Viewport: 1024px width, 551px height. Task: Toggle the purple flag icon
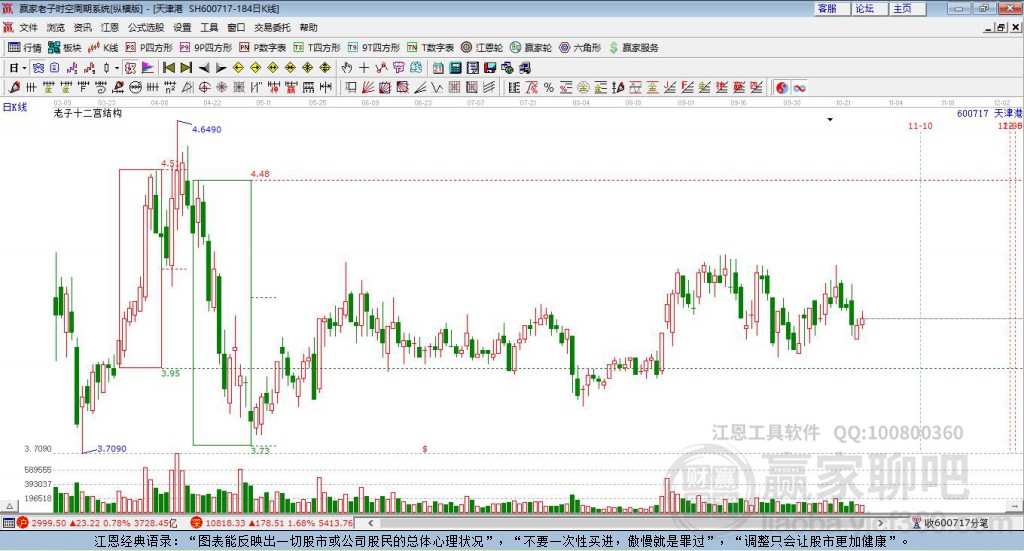tap(148, 68)
